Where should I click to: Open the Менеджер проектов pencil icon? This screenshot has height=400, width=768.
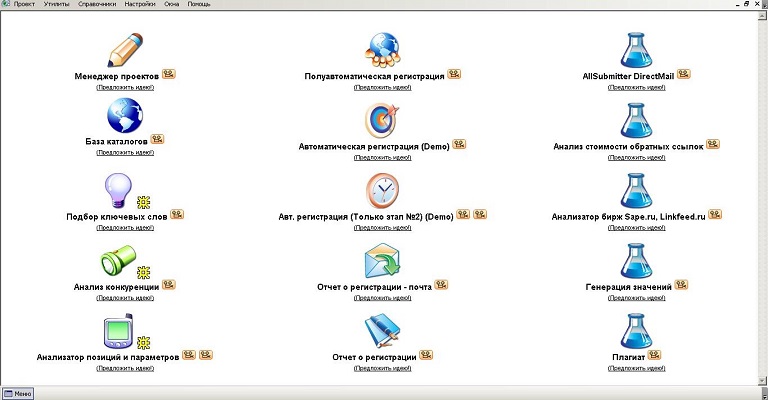pos(125,49)
